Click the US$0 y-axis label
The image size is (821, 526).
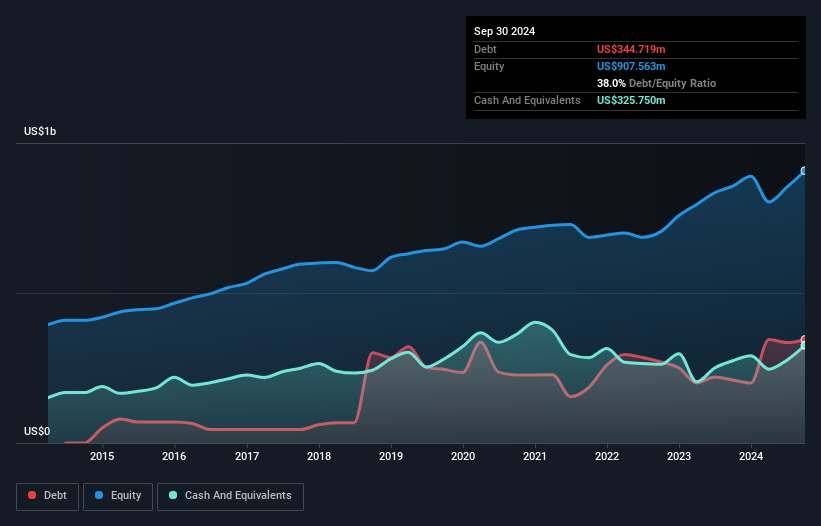click(x=37, y=431)
